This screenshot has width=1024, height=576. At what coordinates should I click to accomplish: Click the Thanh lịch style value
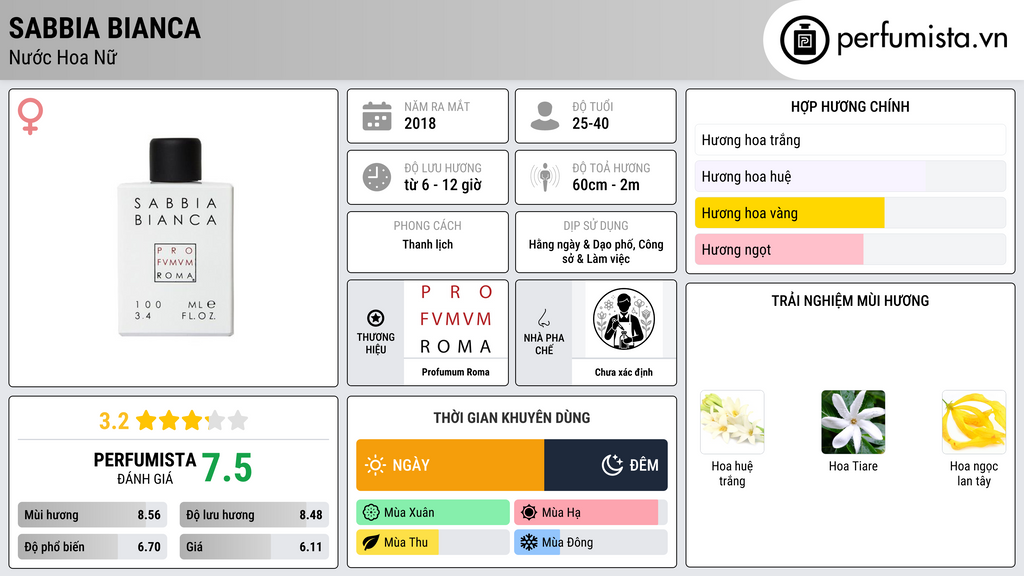428,244
